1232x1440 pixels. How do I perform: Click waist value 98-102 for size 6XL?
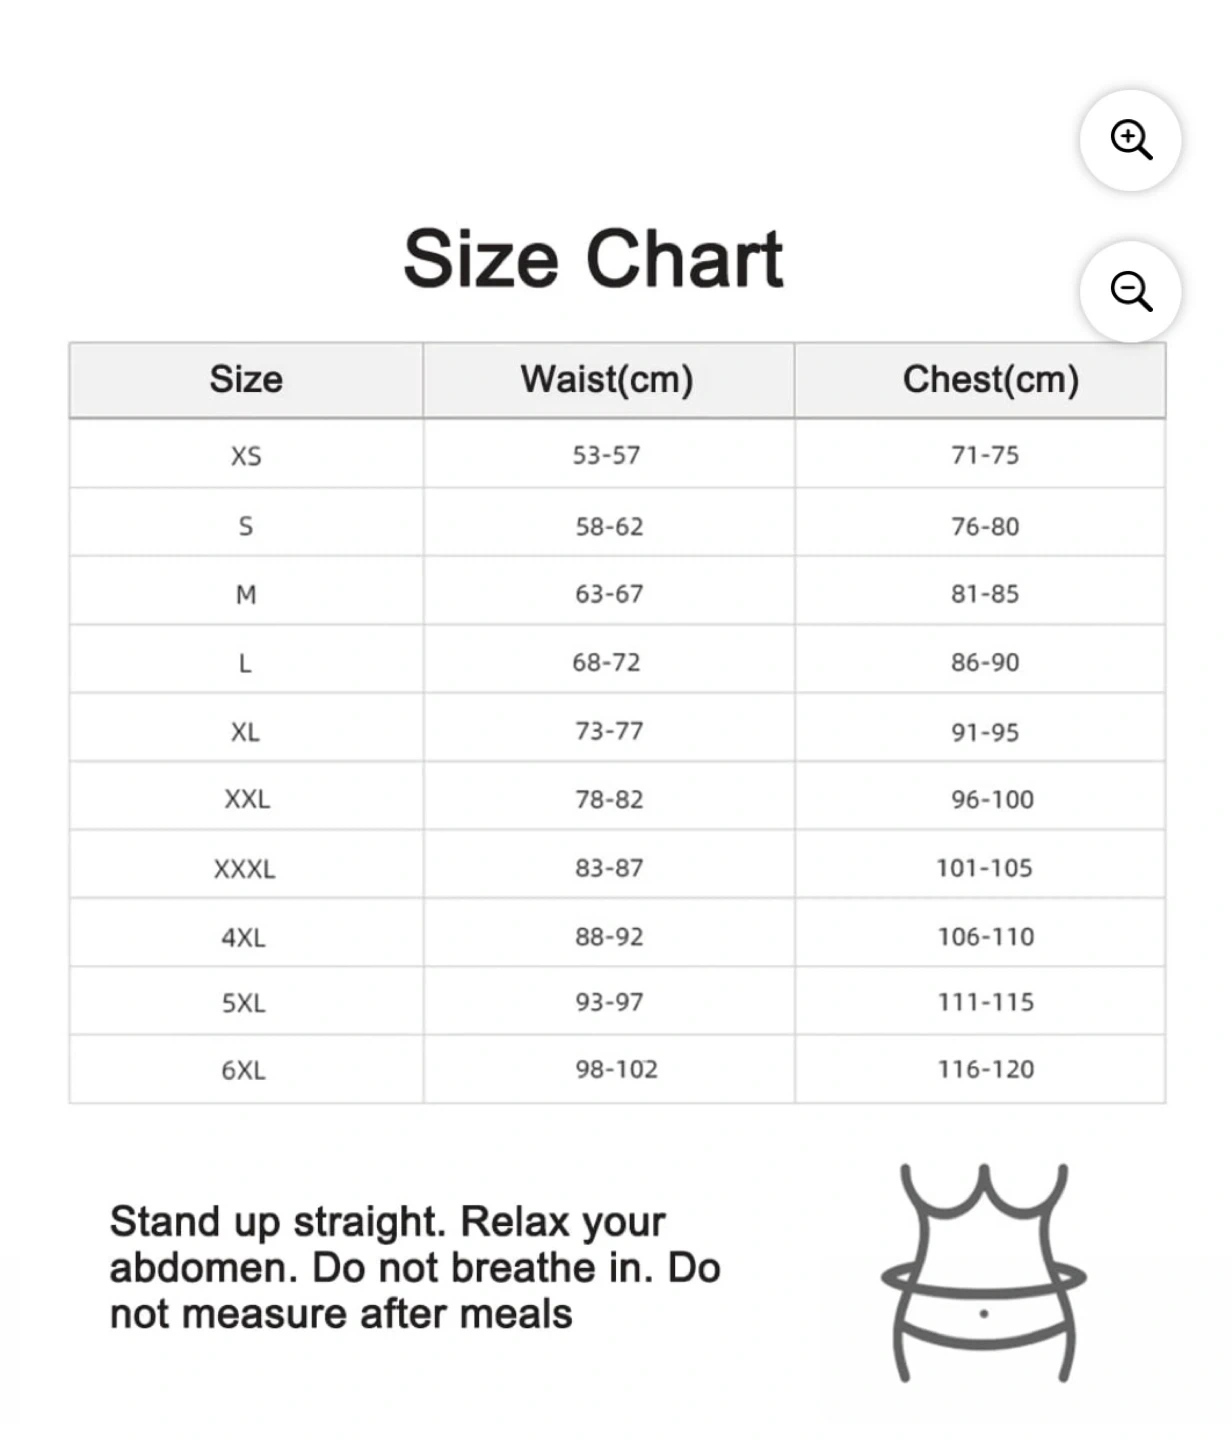[x=616, y=1069]
